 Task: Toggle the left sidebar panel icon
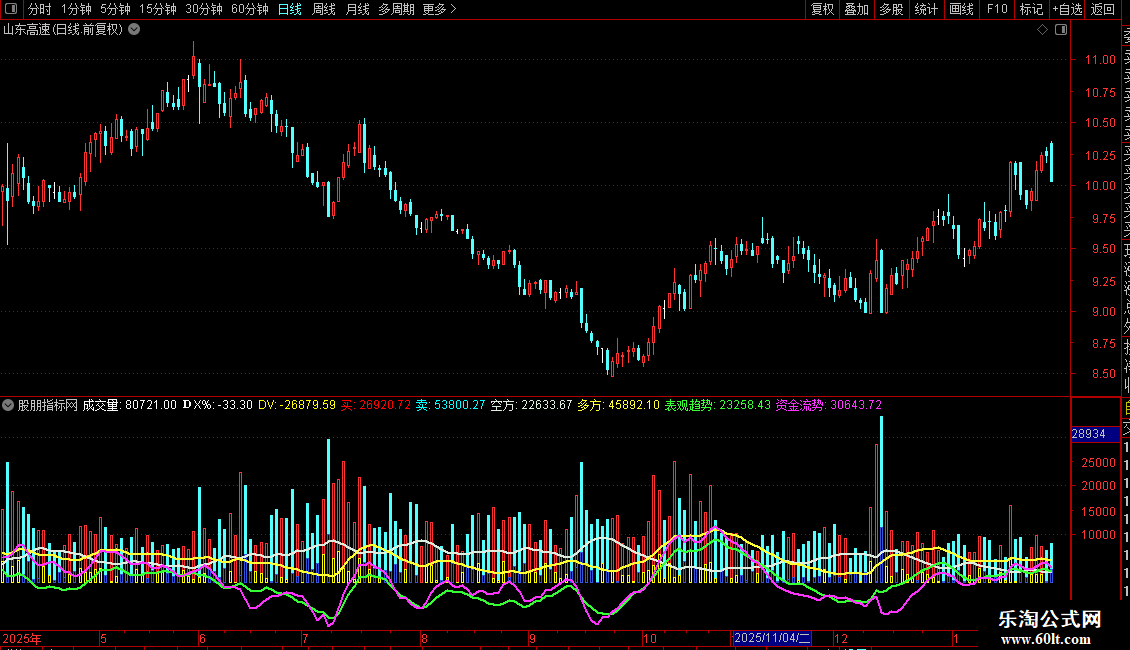click(x=12, y=10)
